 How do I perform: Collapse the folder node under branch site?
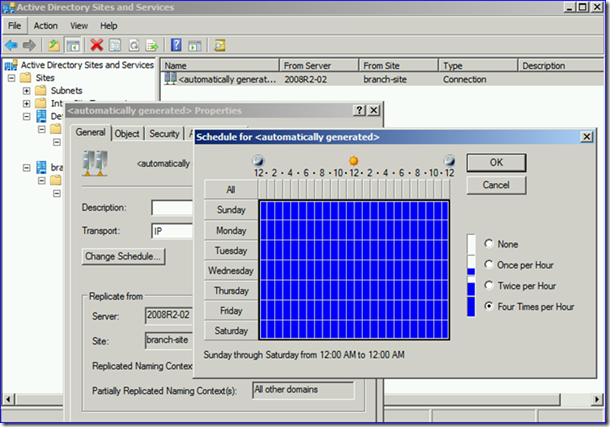42,180
